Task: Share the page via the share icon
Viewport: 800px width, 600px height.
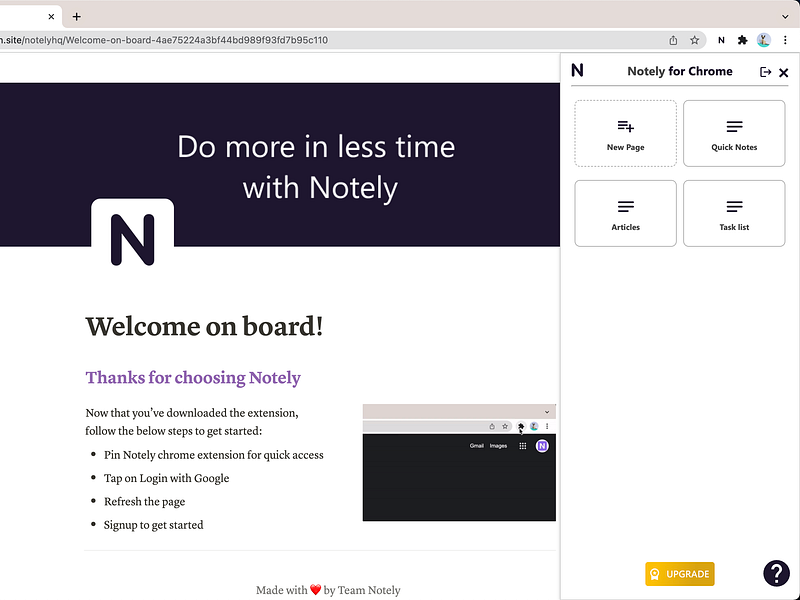Action: (672, 40)
